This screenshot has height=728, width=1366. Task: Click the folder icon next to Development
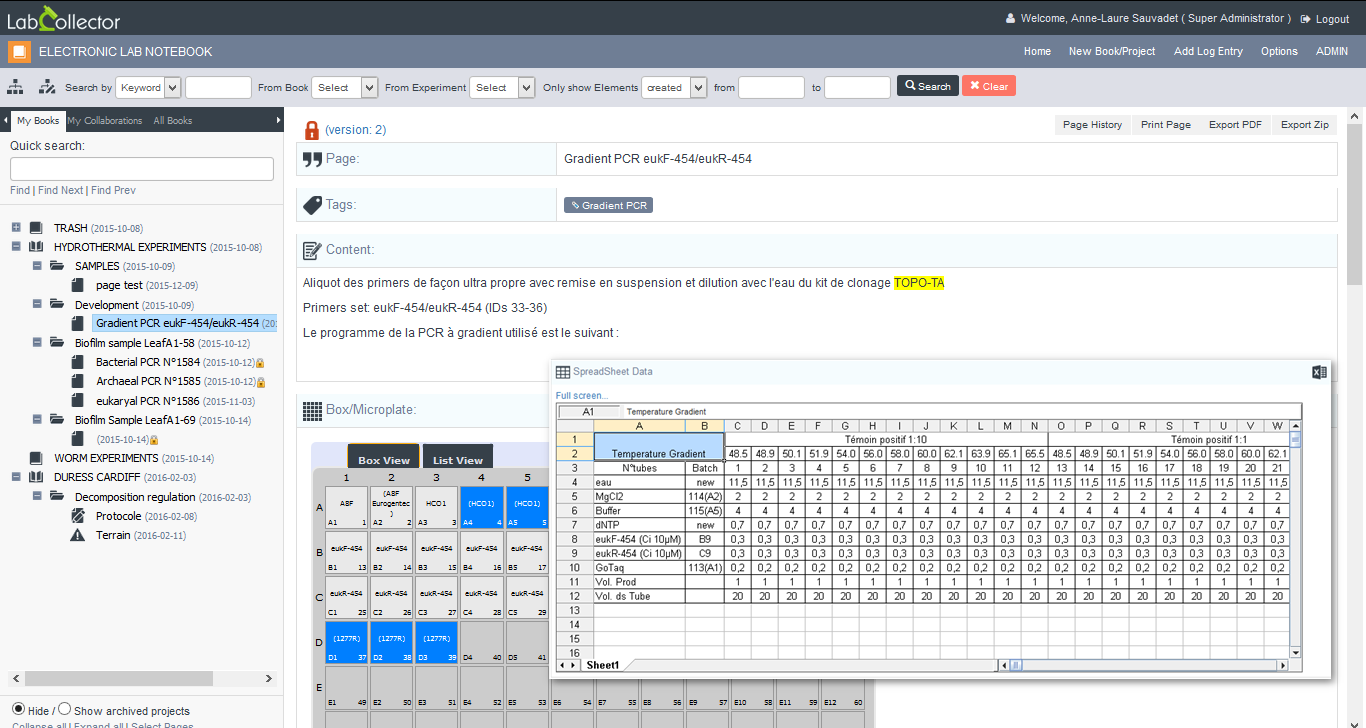click(x=57, y=305)
